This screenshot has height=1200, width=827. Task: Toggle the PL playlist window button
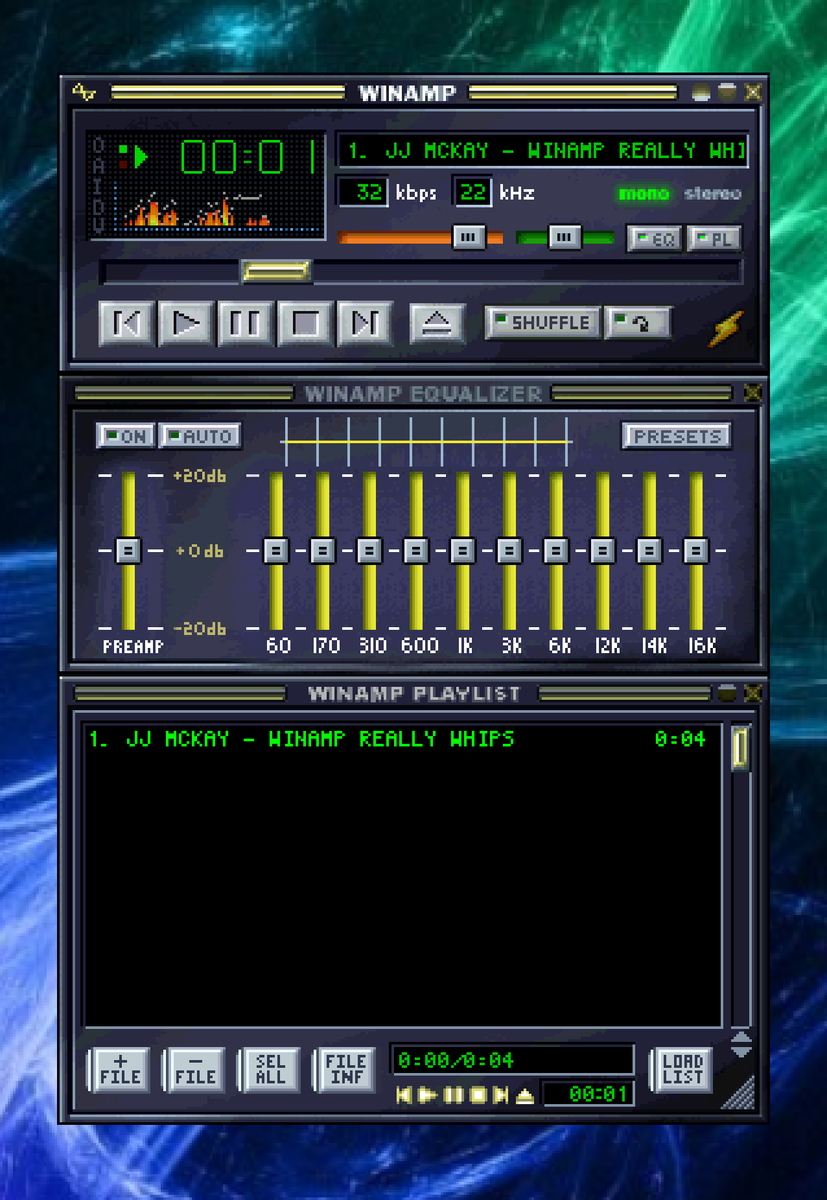click(x=714, y=239)
